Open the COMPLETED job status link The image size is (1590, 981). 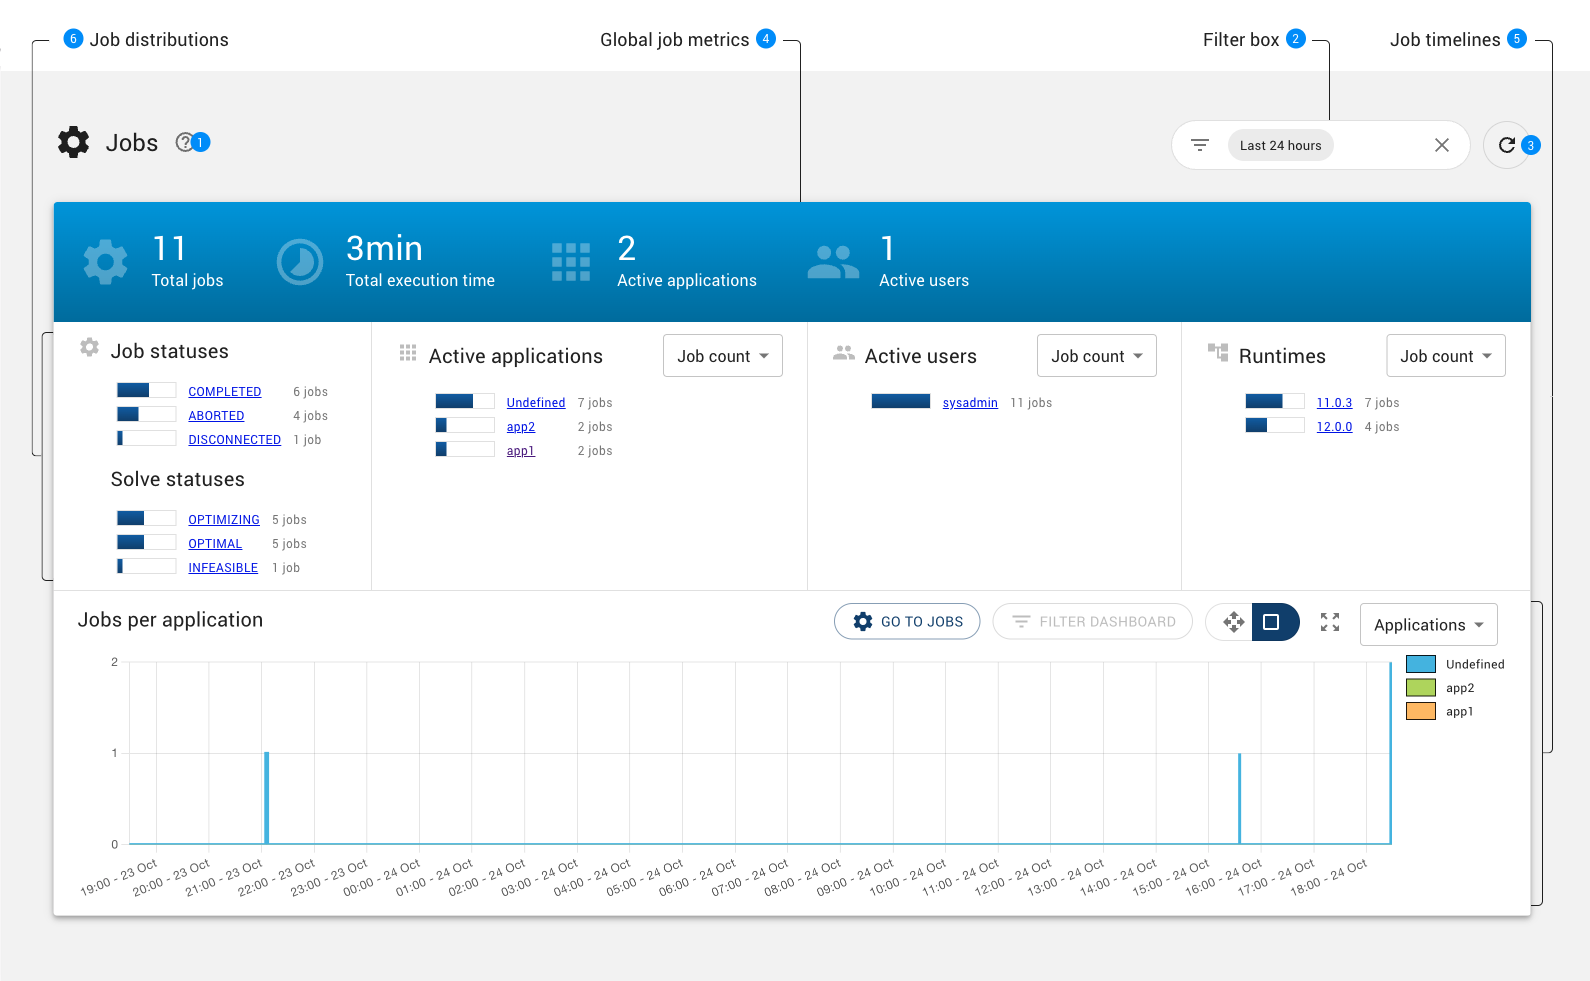coord(224,392)
